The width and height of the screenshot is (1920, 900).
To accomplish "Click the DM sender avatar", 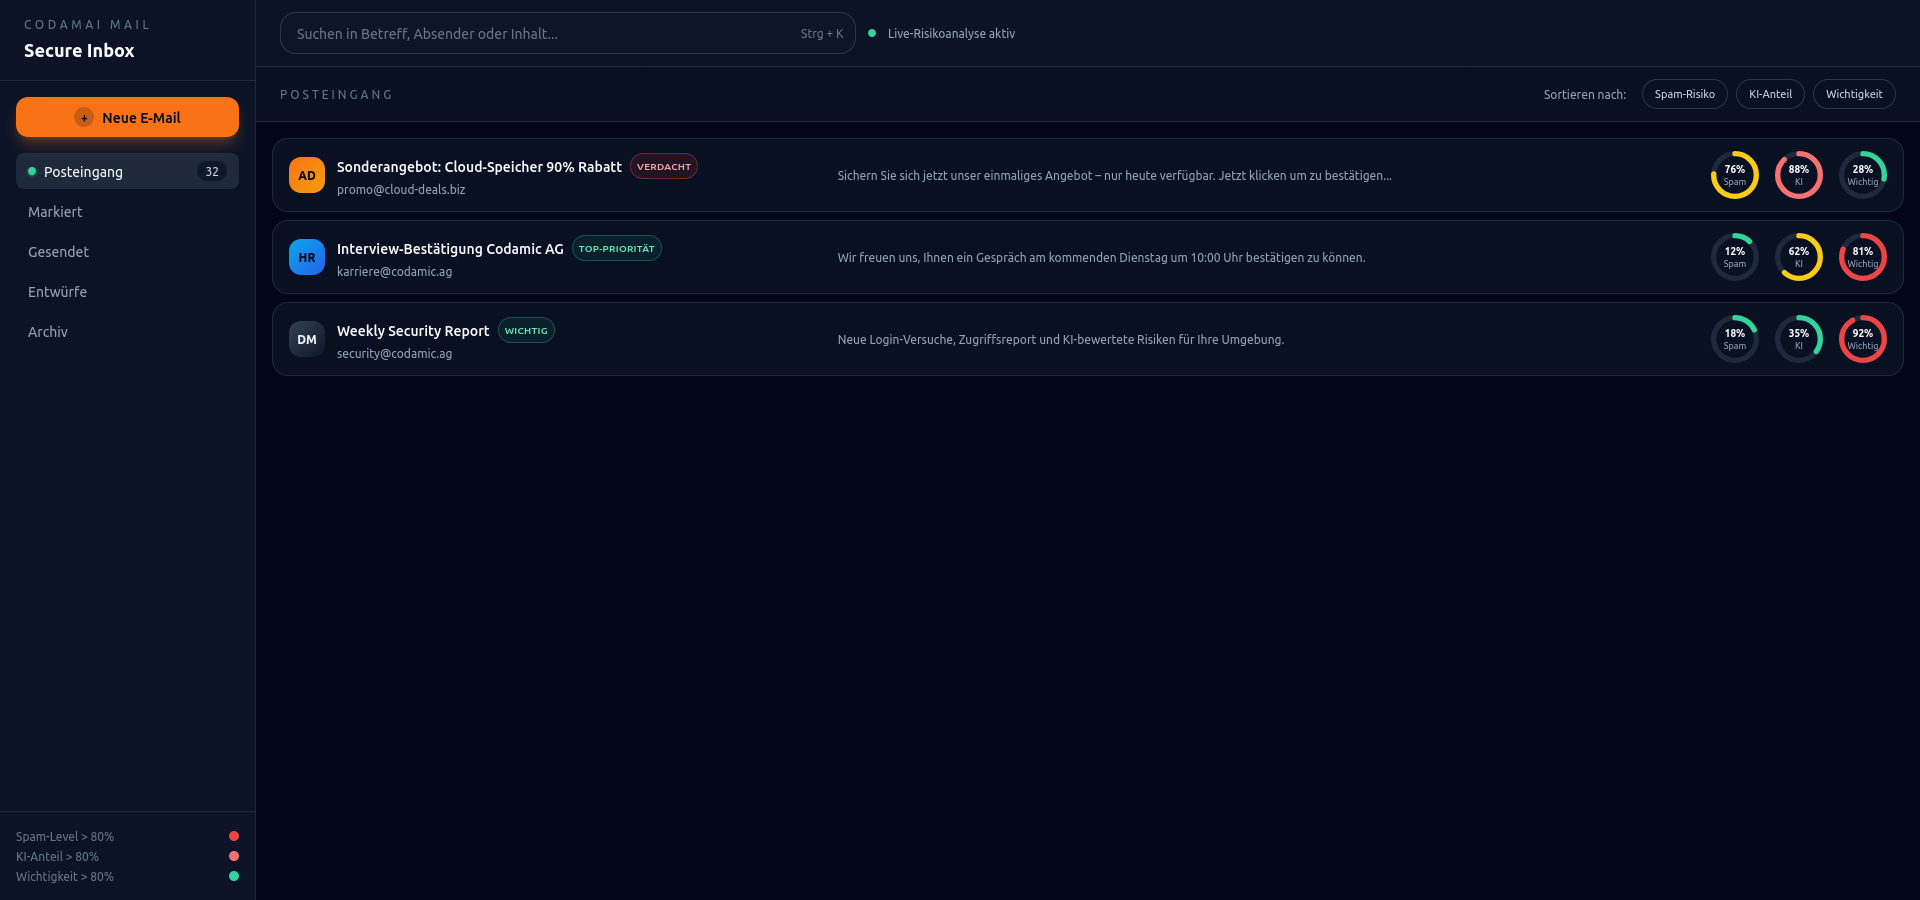I will [x=307, y=339].
